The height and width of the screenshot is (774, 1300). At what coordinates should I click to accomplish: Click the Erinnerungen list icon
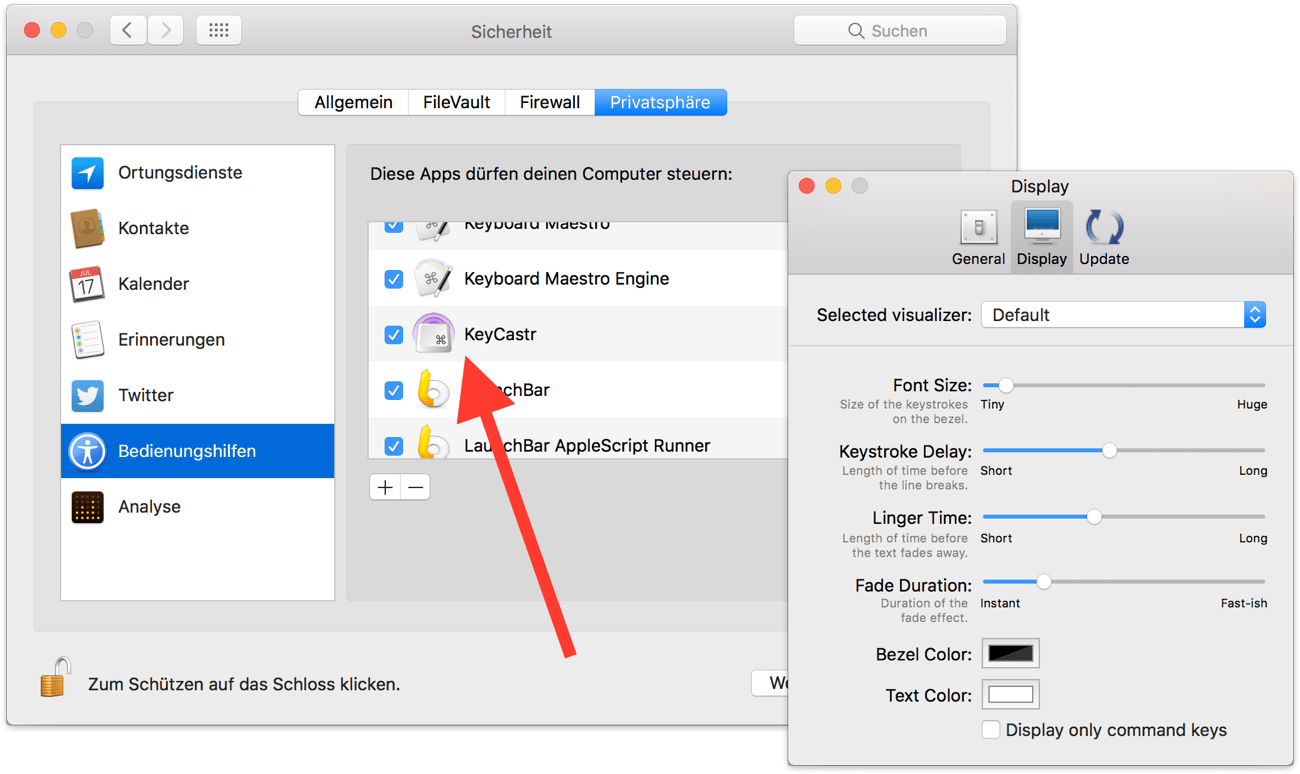pos(87,340)
